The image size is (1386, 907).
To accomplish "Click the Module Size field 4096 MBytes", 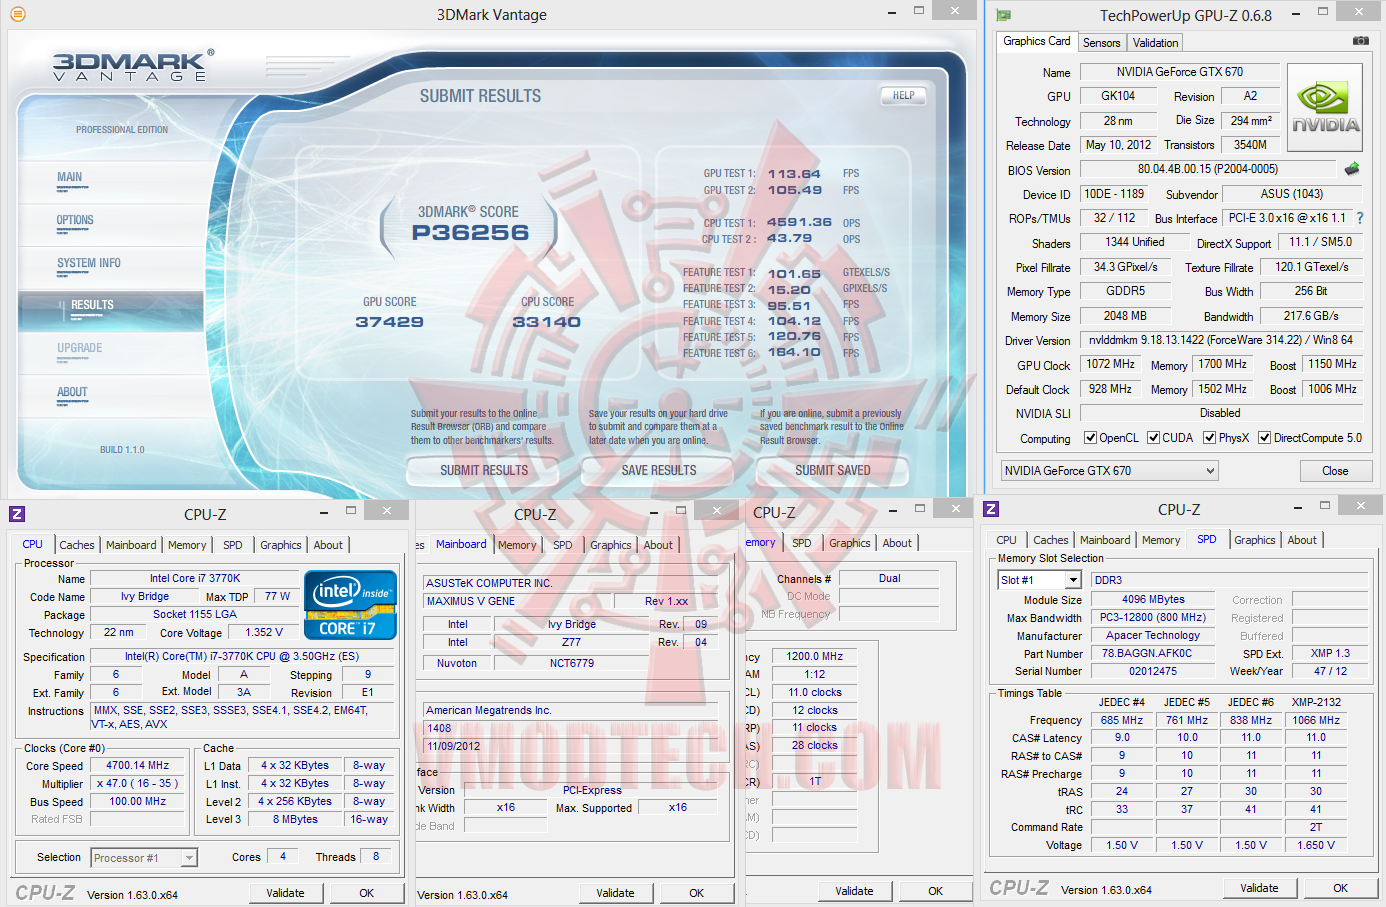I will pyautogui.click(x=1153, y=599).
